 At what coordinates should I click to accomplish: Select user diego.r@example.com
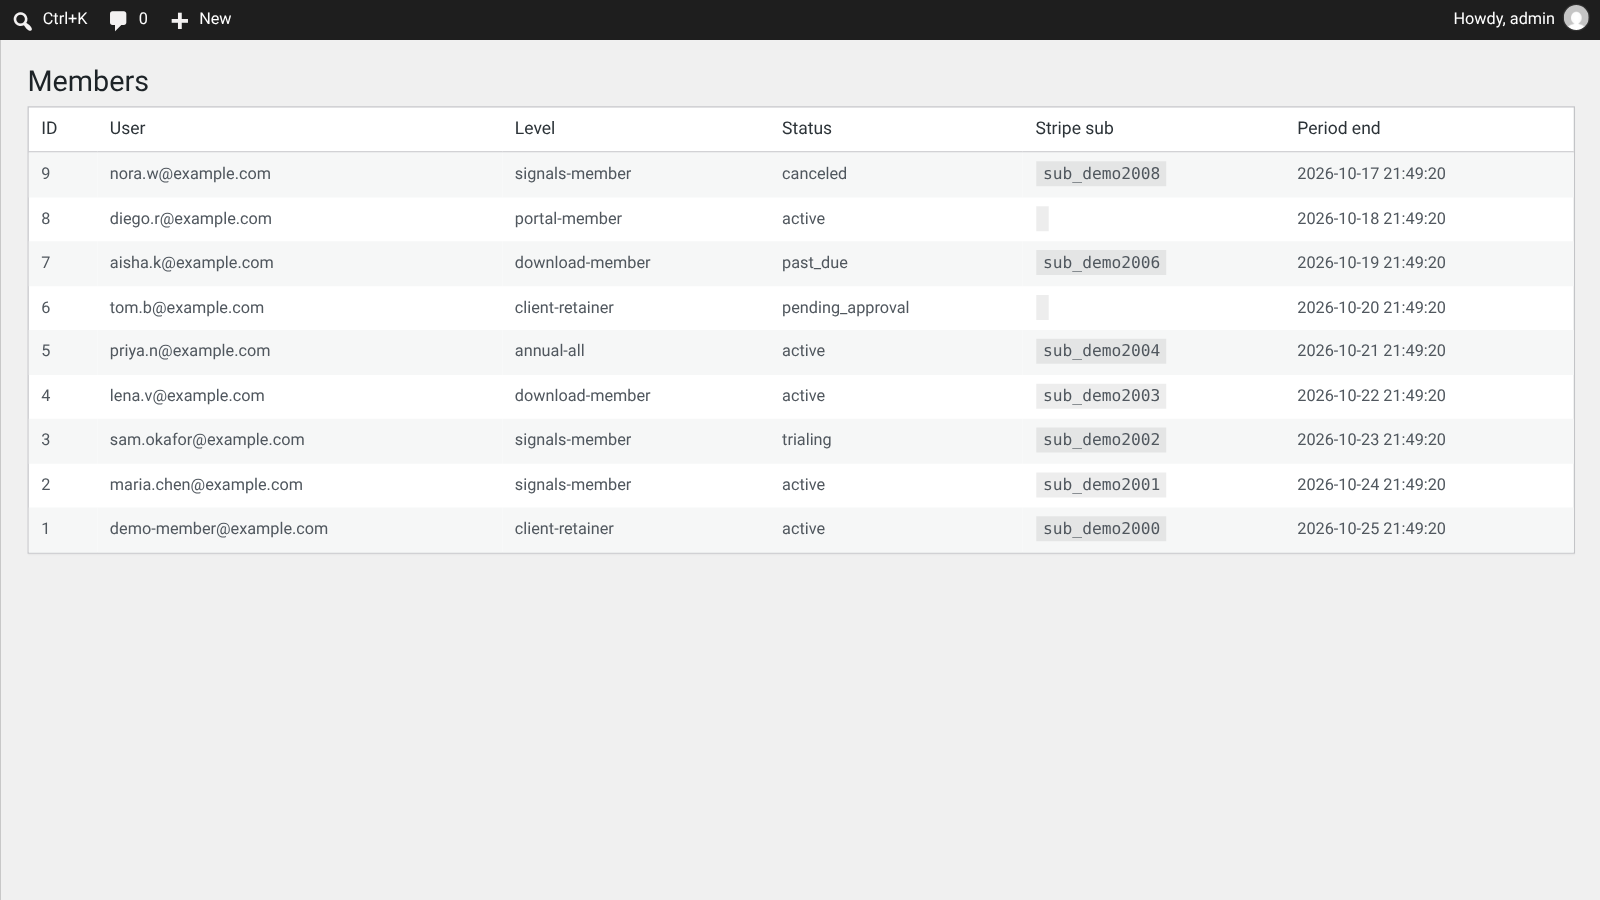pos(191,219)
